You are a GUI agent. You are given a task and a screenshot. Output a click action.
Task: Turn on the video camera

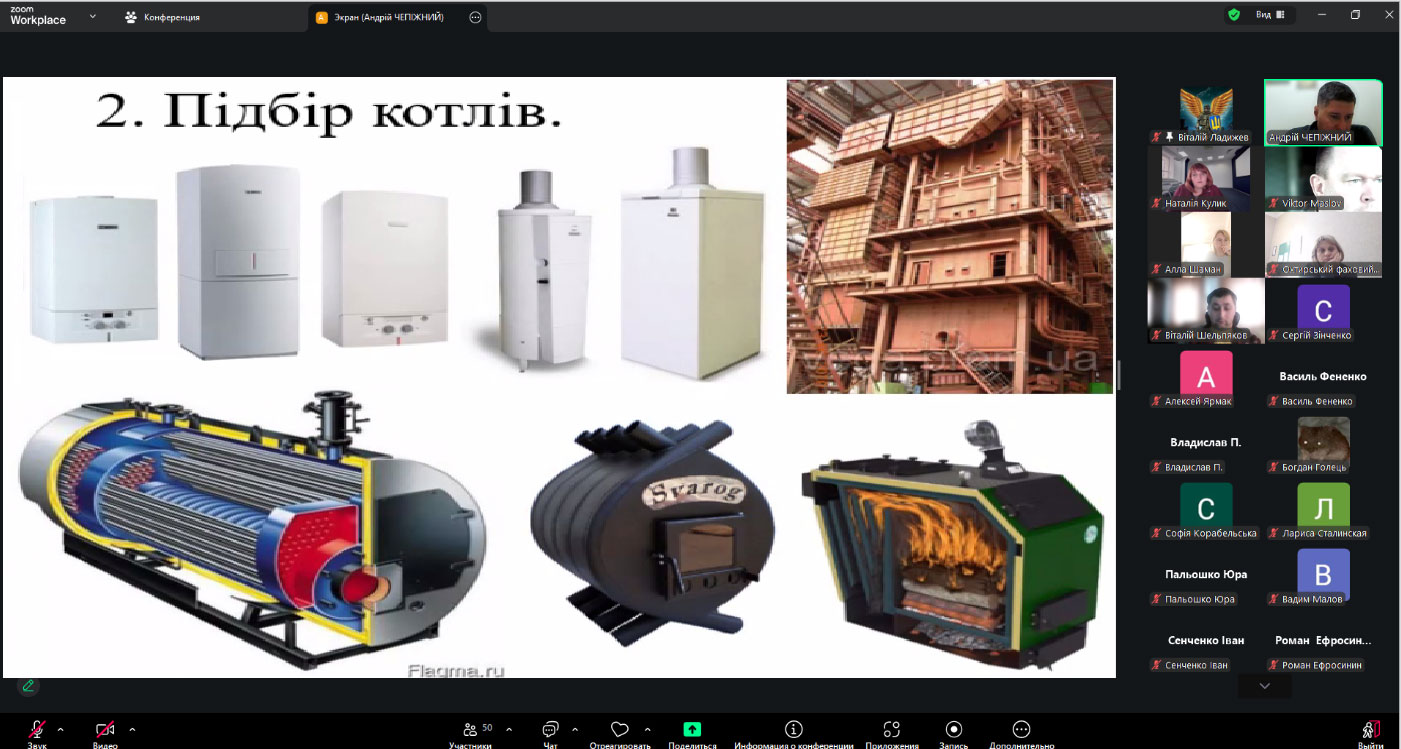coord(105,729)
